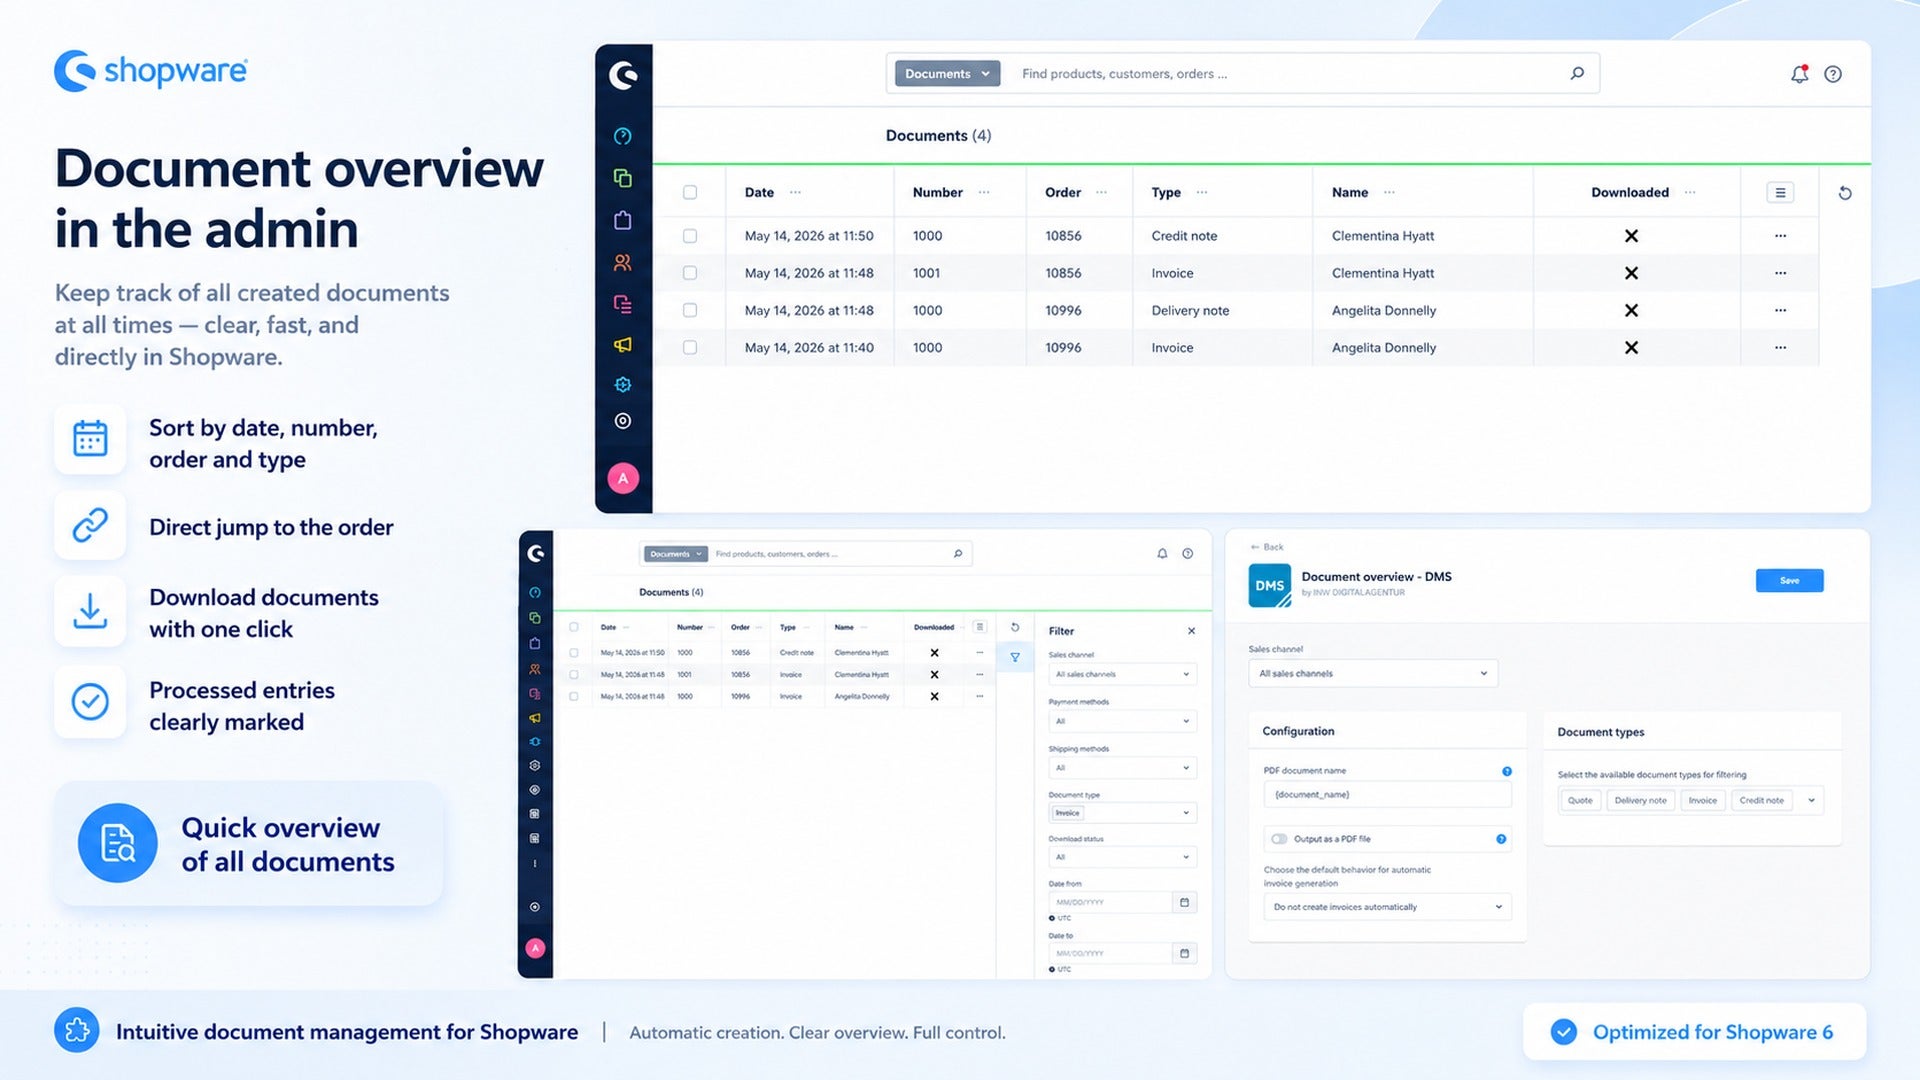Click the help icon in the small admin window header

1187,553
